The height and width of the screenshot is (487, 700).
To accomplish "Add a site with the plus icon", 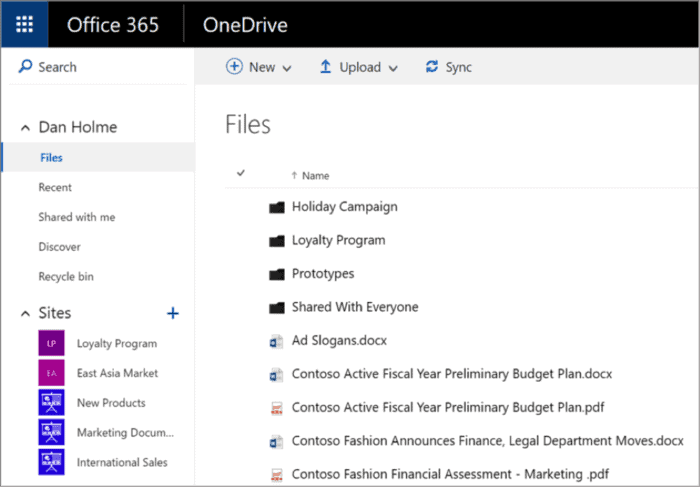I will [x=173, y=313].
